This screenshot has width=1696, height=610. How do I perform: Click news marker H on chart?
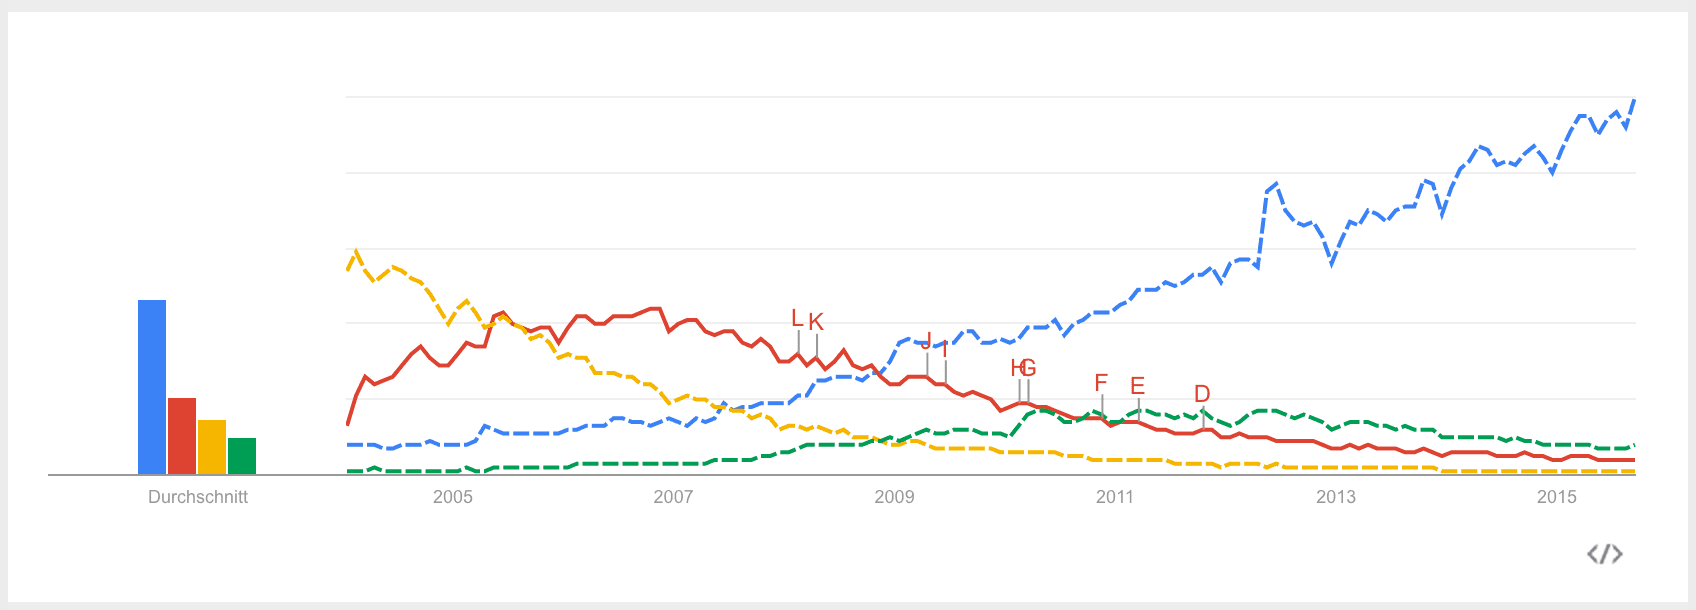point(1017,368)
